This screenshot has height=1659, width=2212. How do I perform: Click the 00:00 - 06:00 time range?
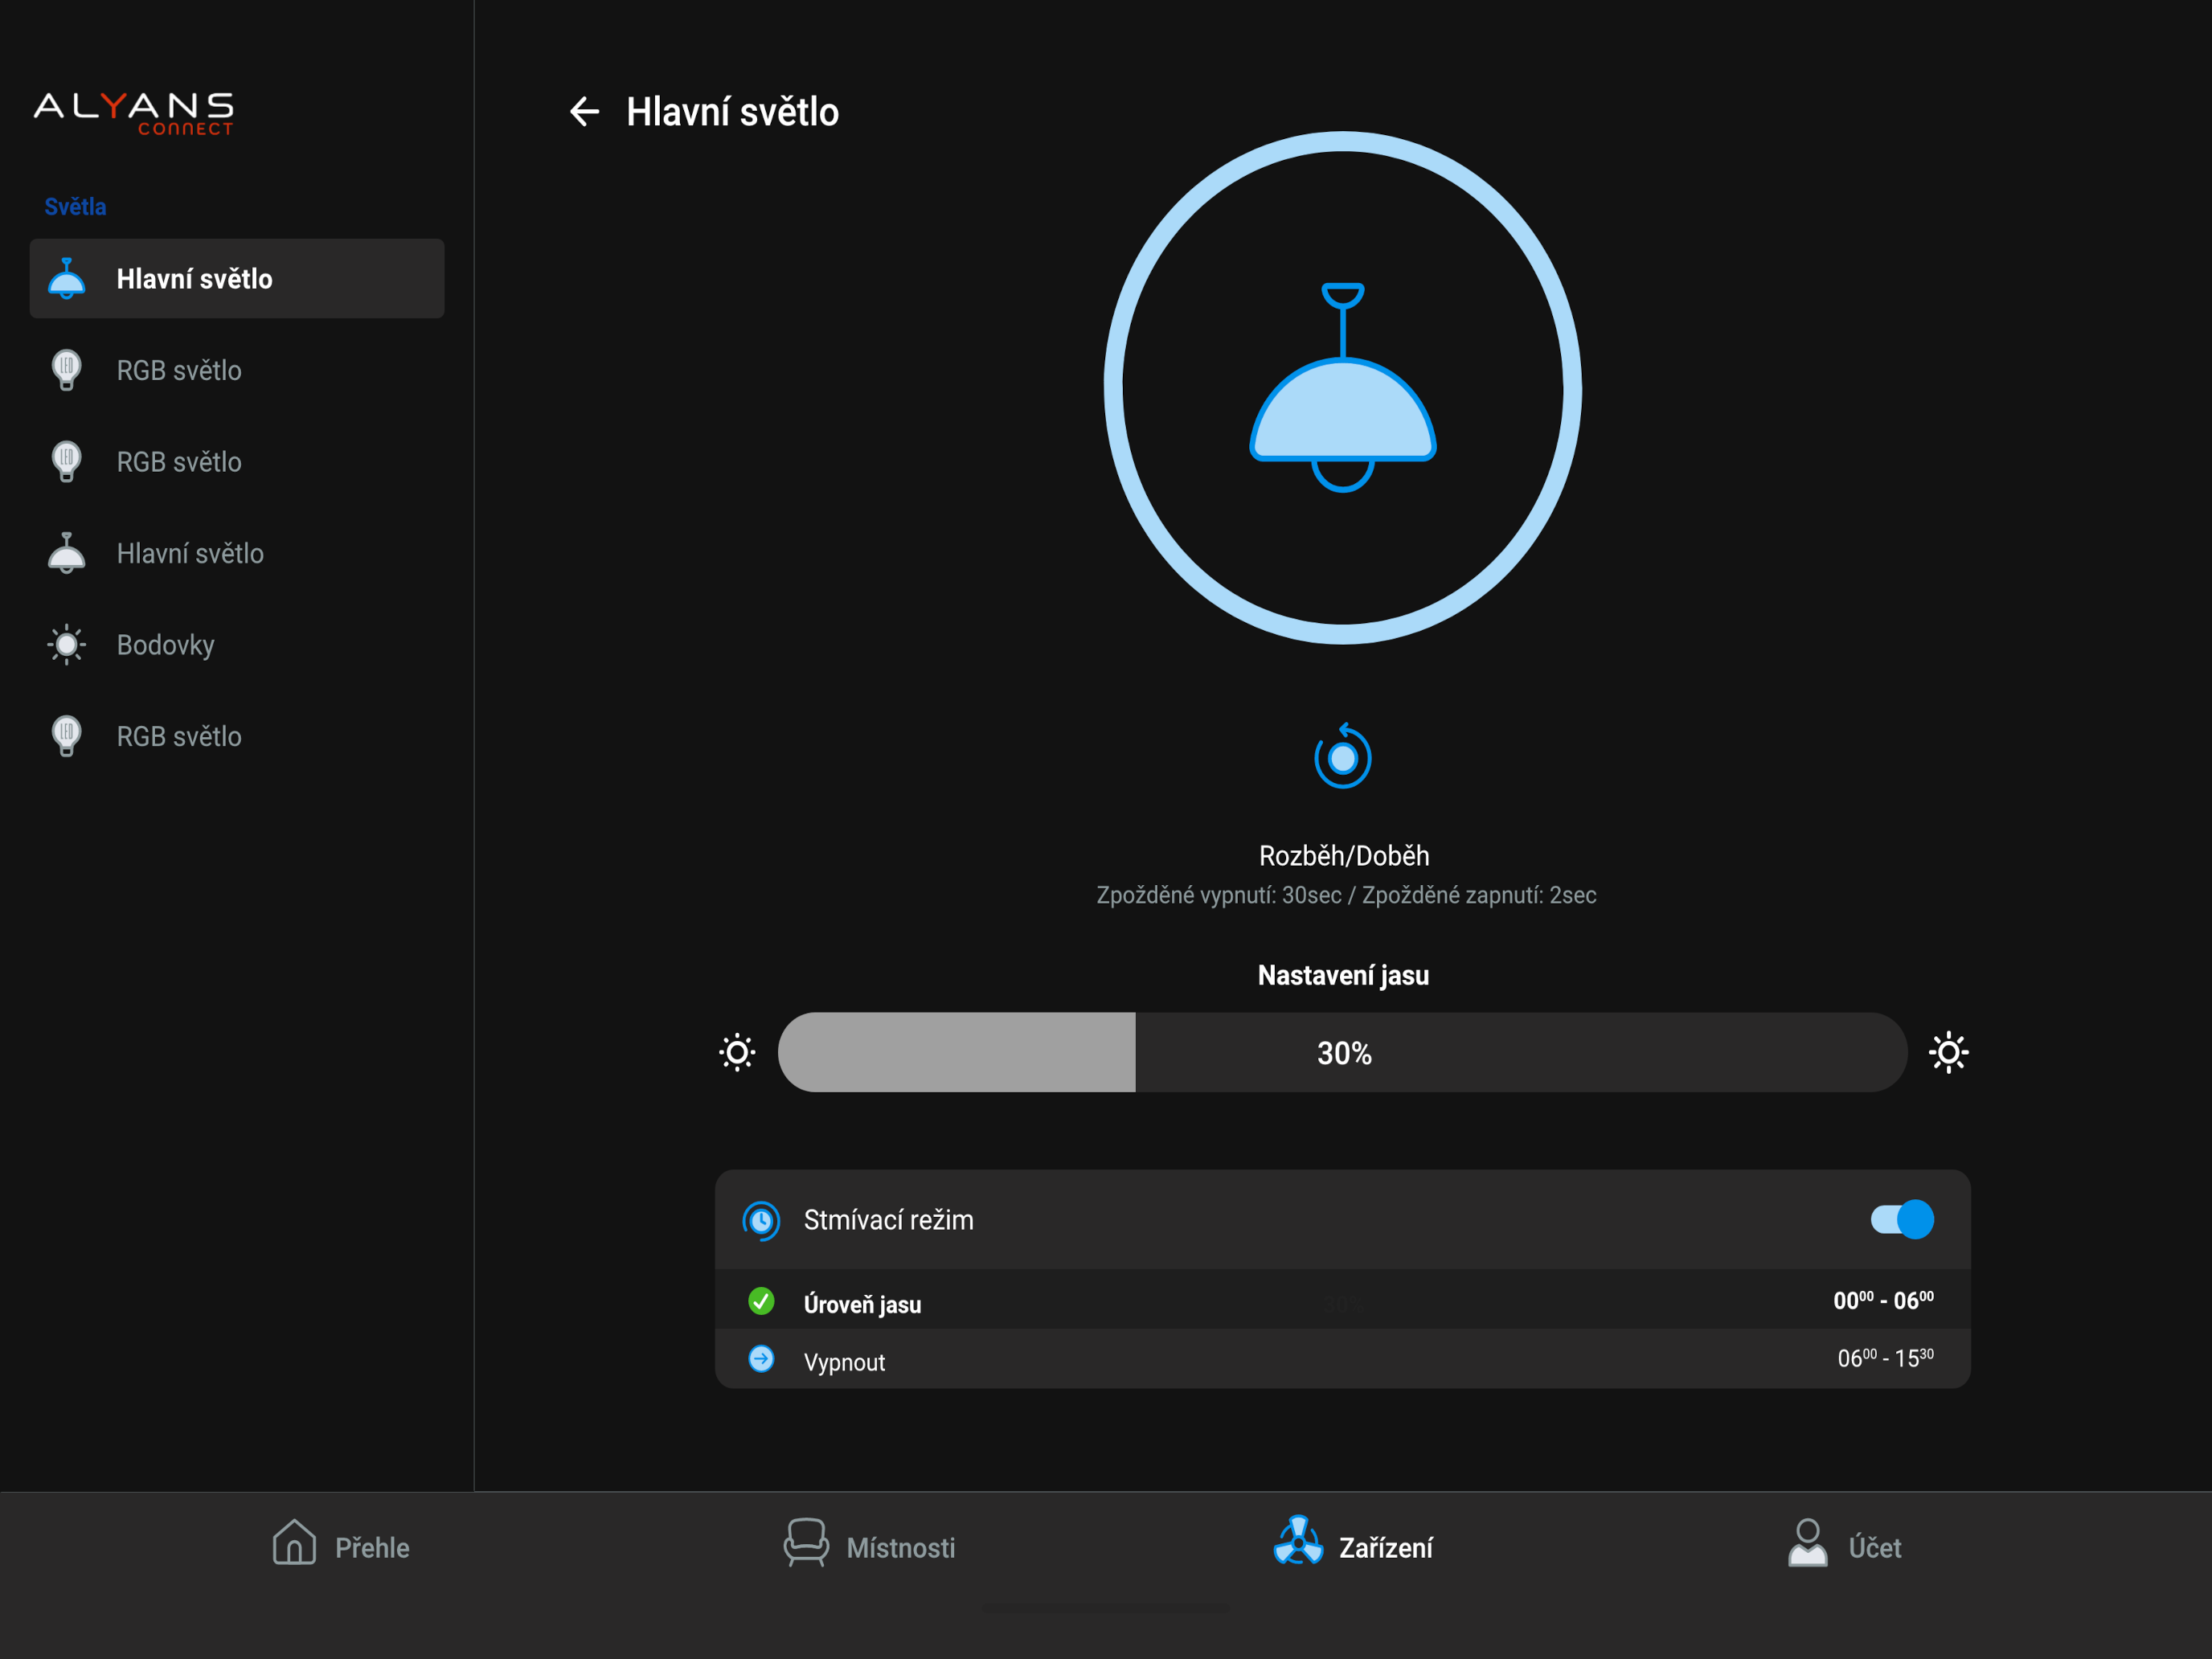tap(1883, 1300)
